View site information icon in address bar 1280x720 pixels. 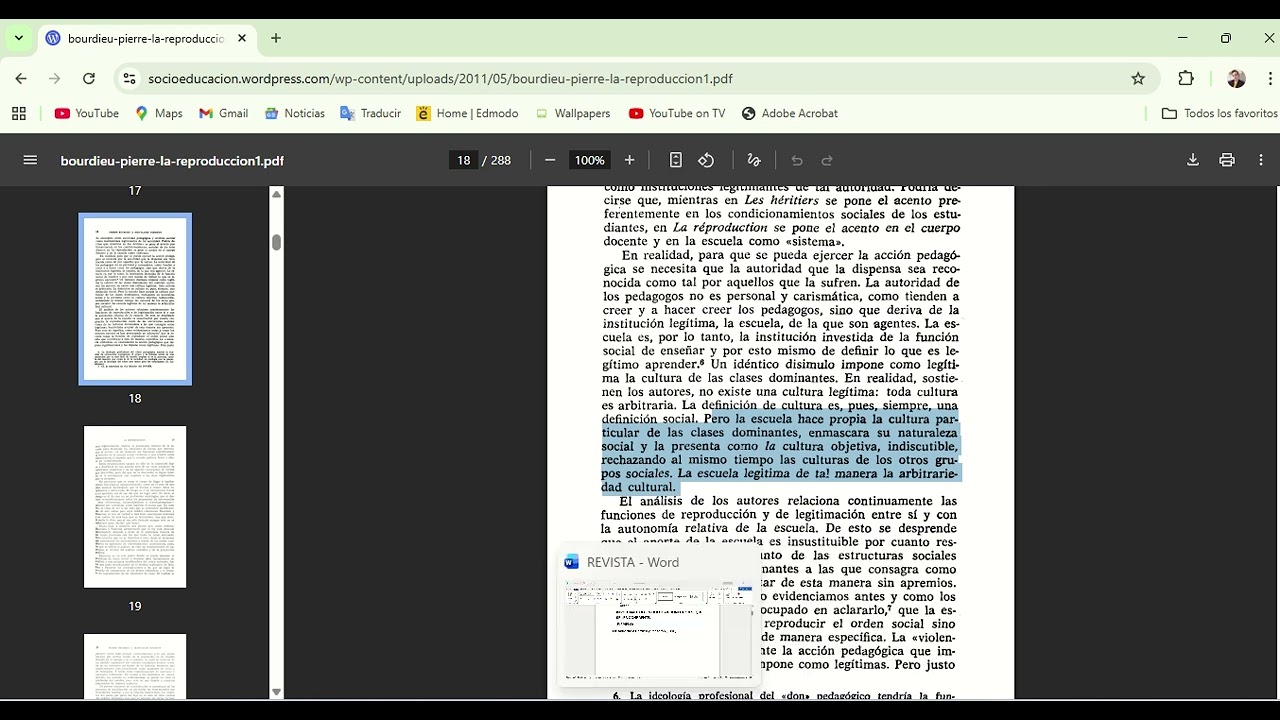click(128, 78)
